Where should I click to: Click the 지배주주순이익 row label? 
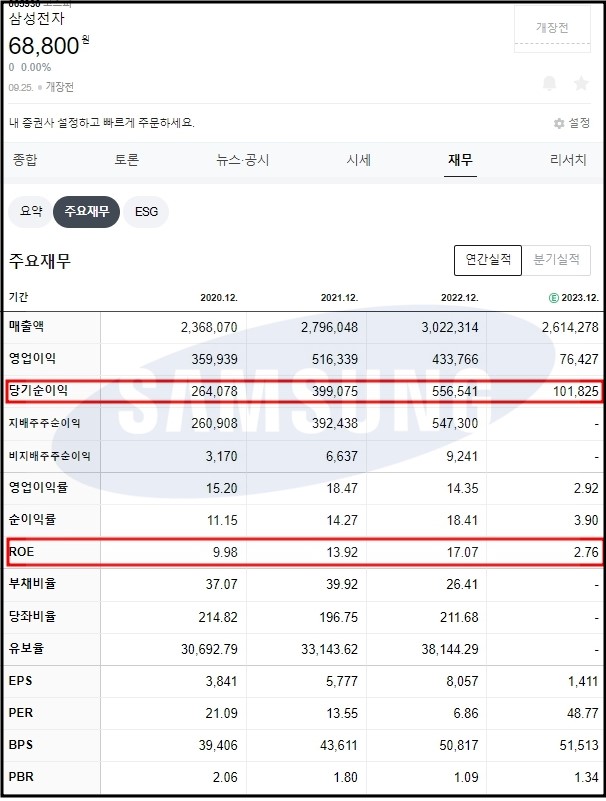[x=44, y=423]
